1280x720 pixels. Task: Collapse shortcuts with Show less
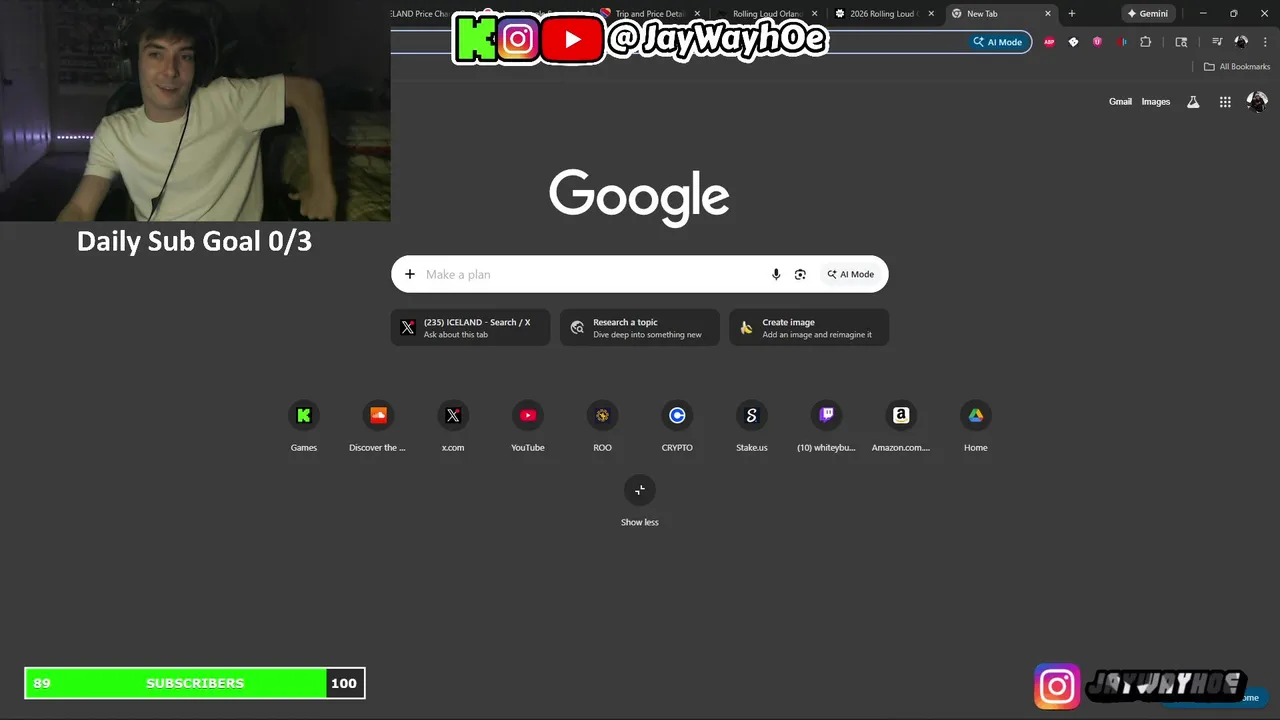pyautogui.click(x=640, y=502)
